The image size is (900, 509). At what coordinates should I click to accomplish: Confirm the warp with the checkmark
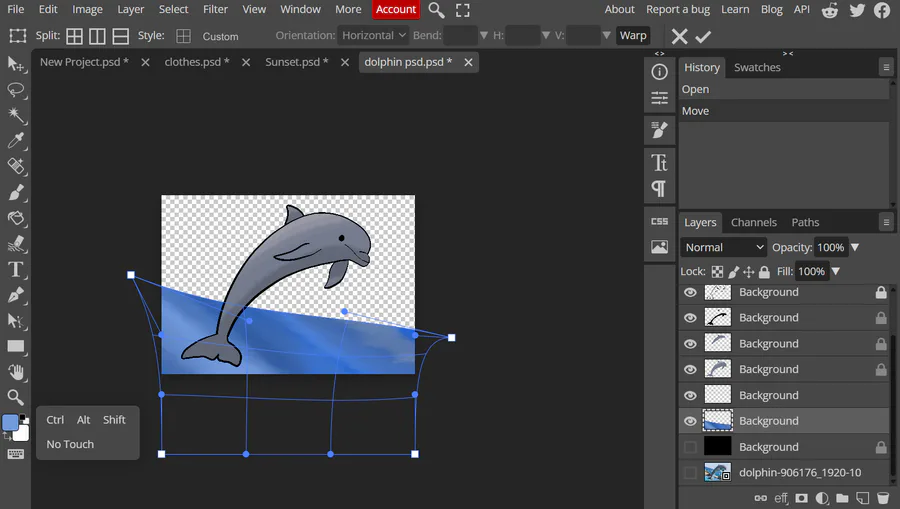(703, 36)
